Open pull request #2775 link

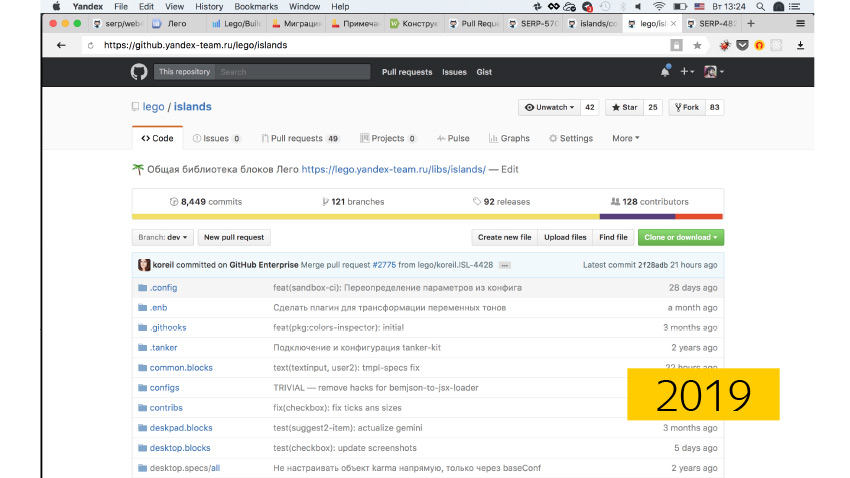(384, 265)
